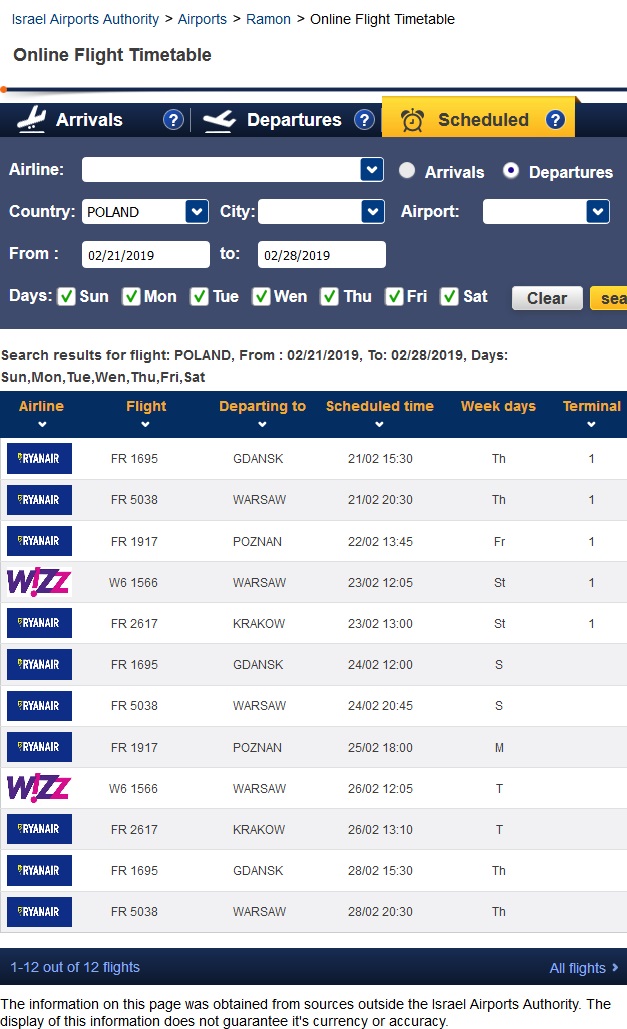Image resolution: width=627 pixels, height=1029 pixels.
Task: Disable the Fri day checkbox
Action: click(394, 297)
